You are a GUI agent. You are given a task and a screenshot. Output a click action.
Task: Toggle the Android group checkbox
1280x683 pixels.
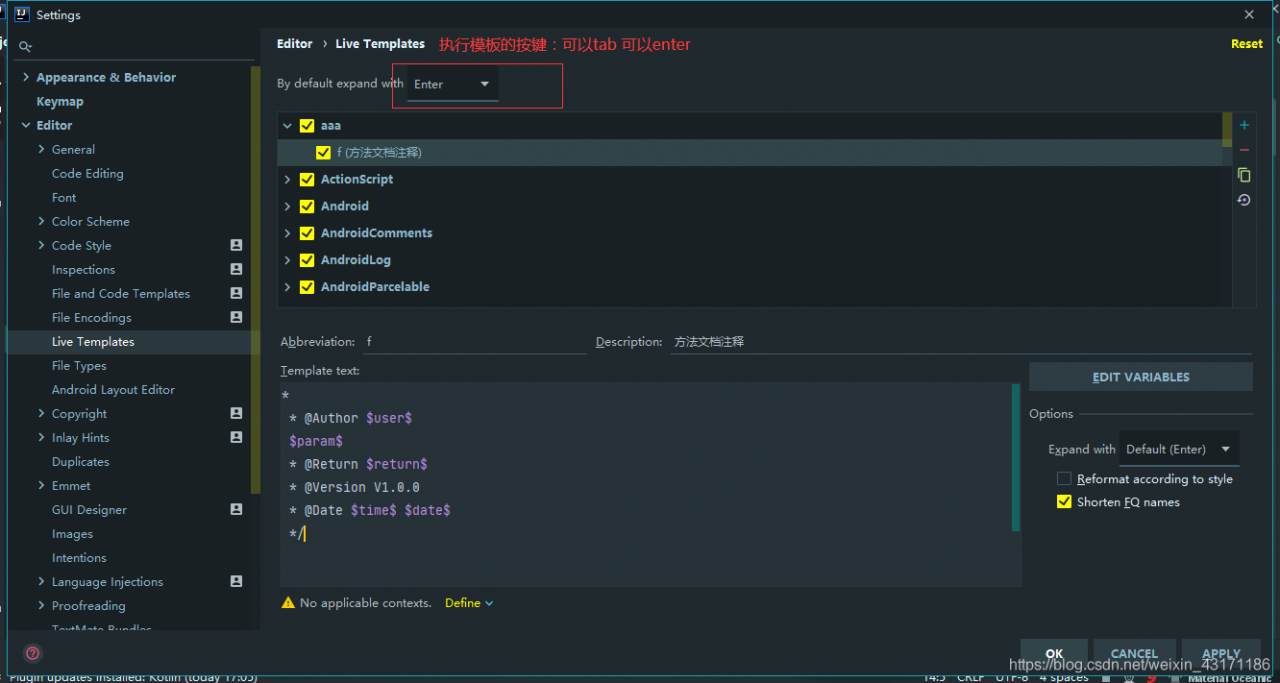pos(307,207)
